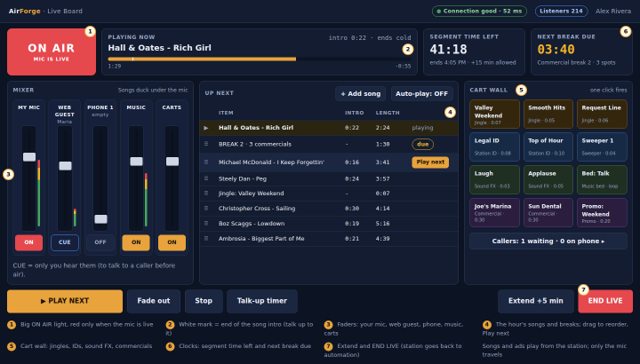Click the drag handle for BREAK 2 row
640x364 pixels.
[x=206, y=144]
